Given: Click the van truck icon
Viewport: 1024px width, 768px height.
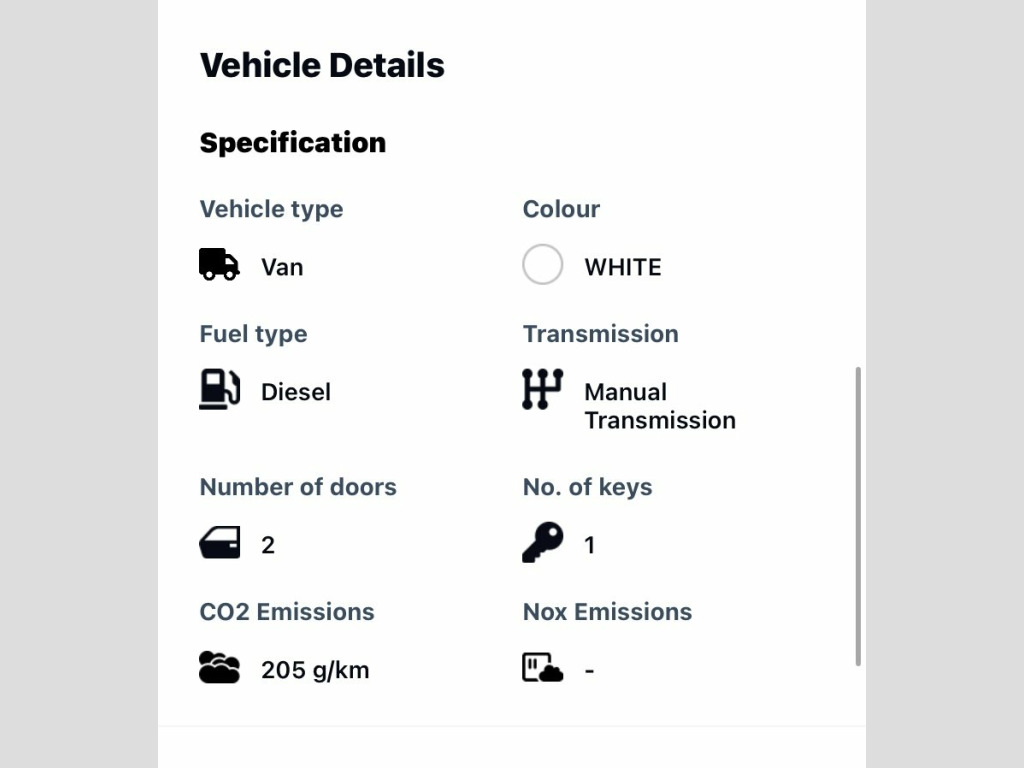Looking at the screenshot, I should tap(219, 265).
